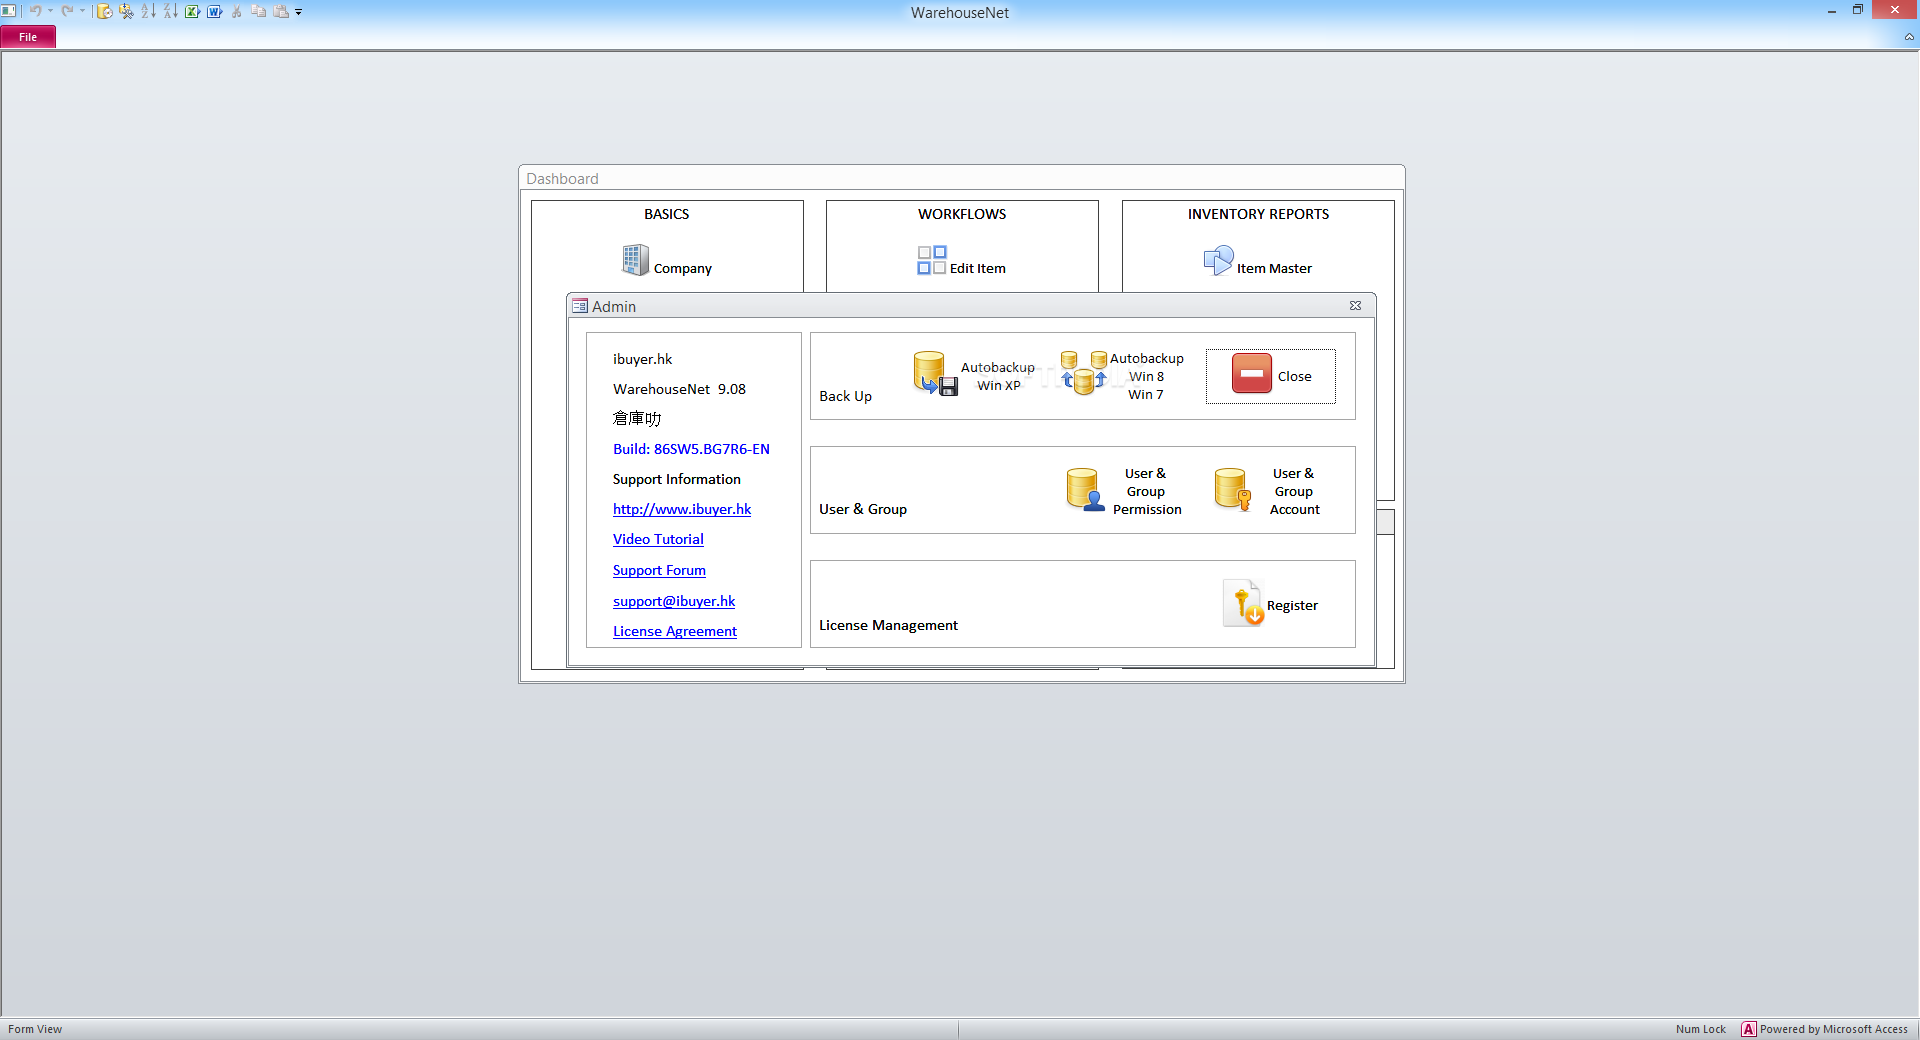Click the Form View status bar text
This screenshot has width=1920, height=1040.
35,1029
